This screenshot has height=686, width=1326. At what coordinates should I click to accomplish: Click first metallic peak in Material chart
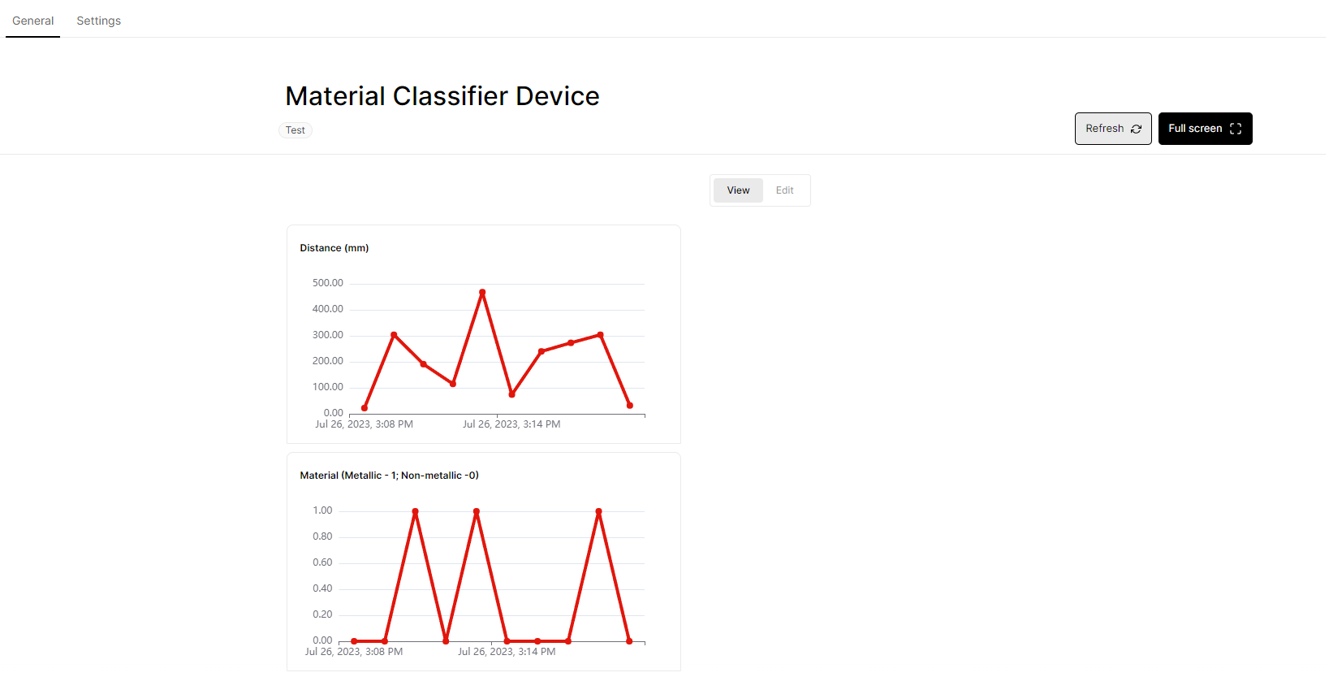point(415,512)
